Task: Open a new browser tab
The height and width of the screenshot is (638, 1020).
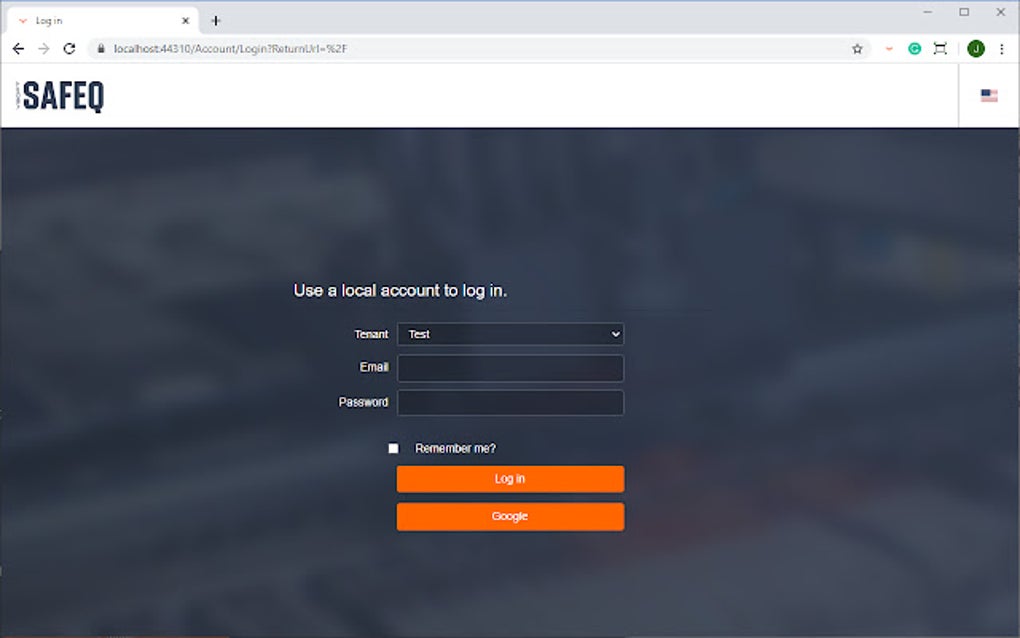Action: click(216, 18)
